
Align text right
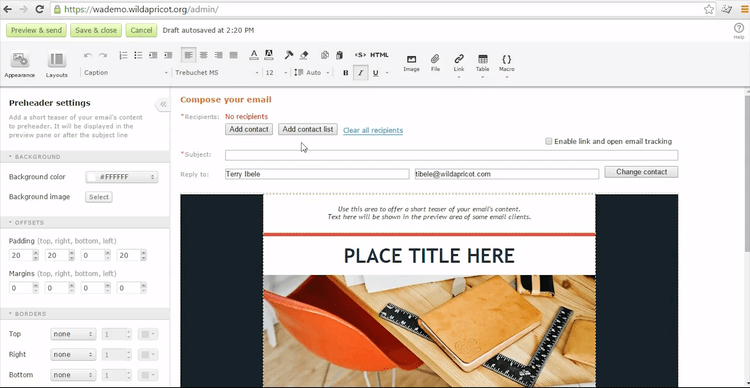219,55
